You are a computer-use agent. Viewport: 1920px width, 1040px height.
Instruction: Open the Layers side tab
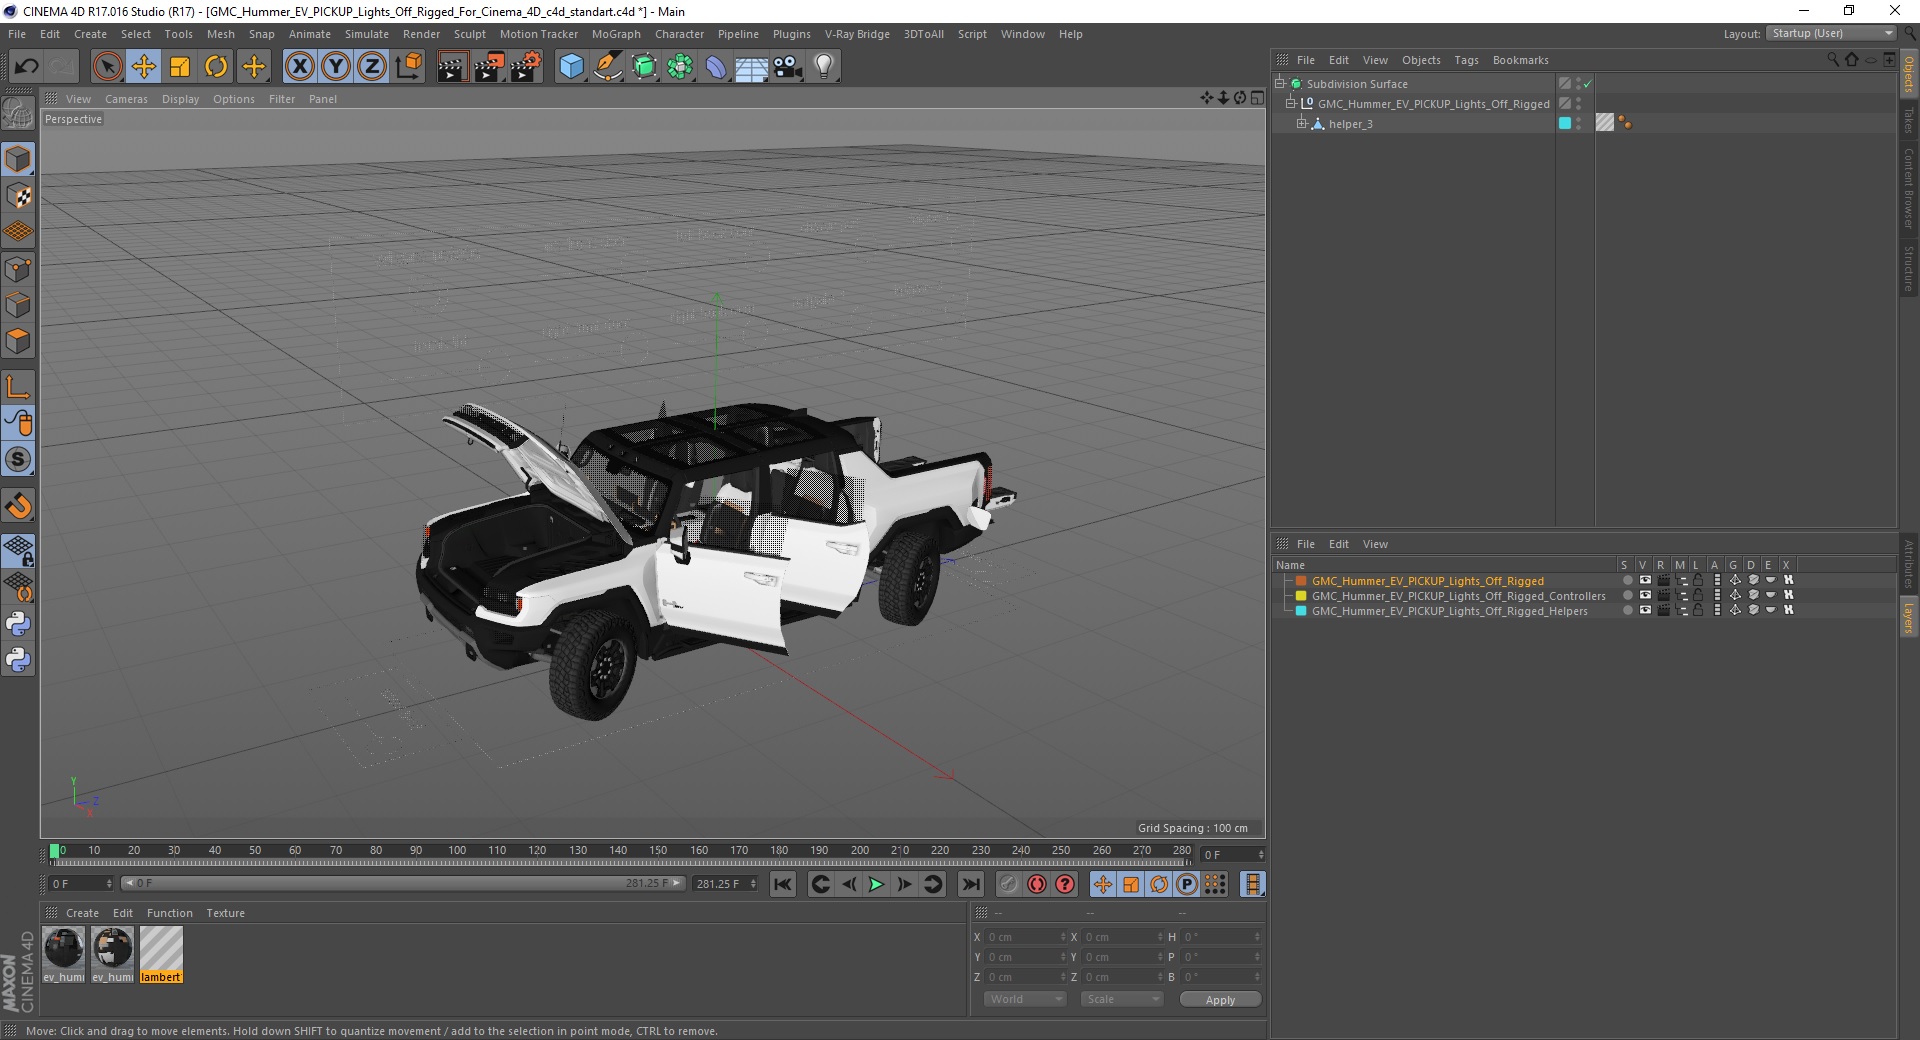(x=1909, y=617)
